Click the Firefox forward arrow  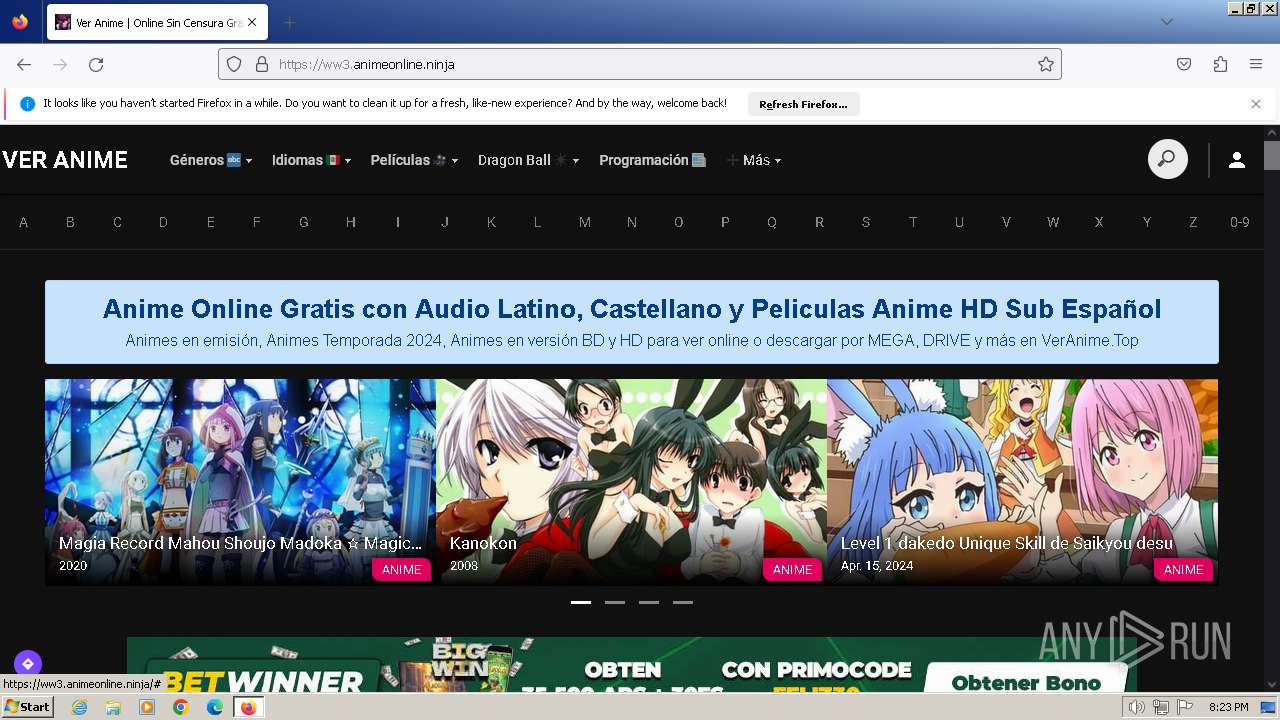point(60,64)
